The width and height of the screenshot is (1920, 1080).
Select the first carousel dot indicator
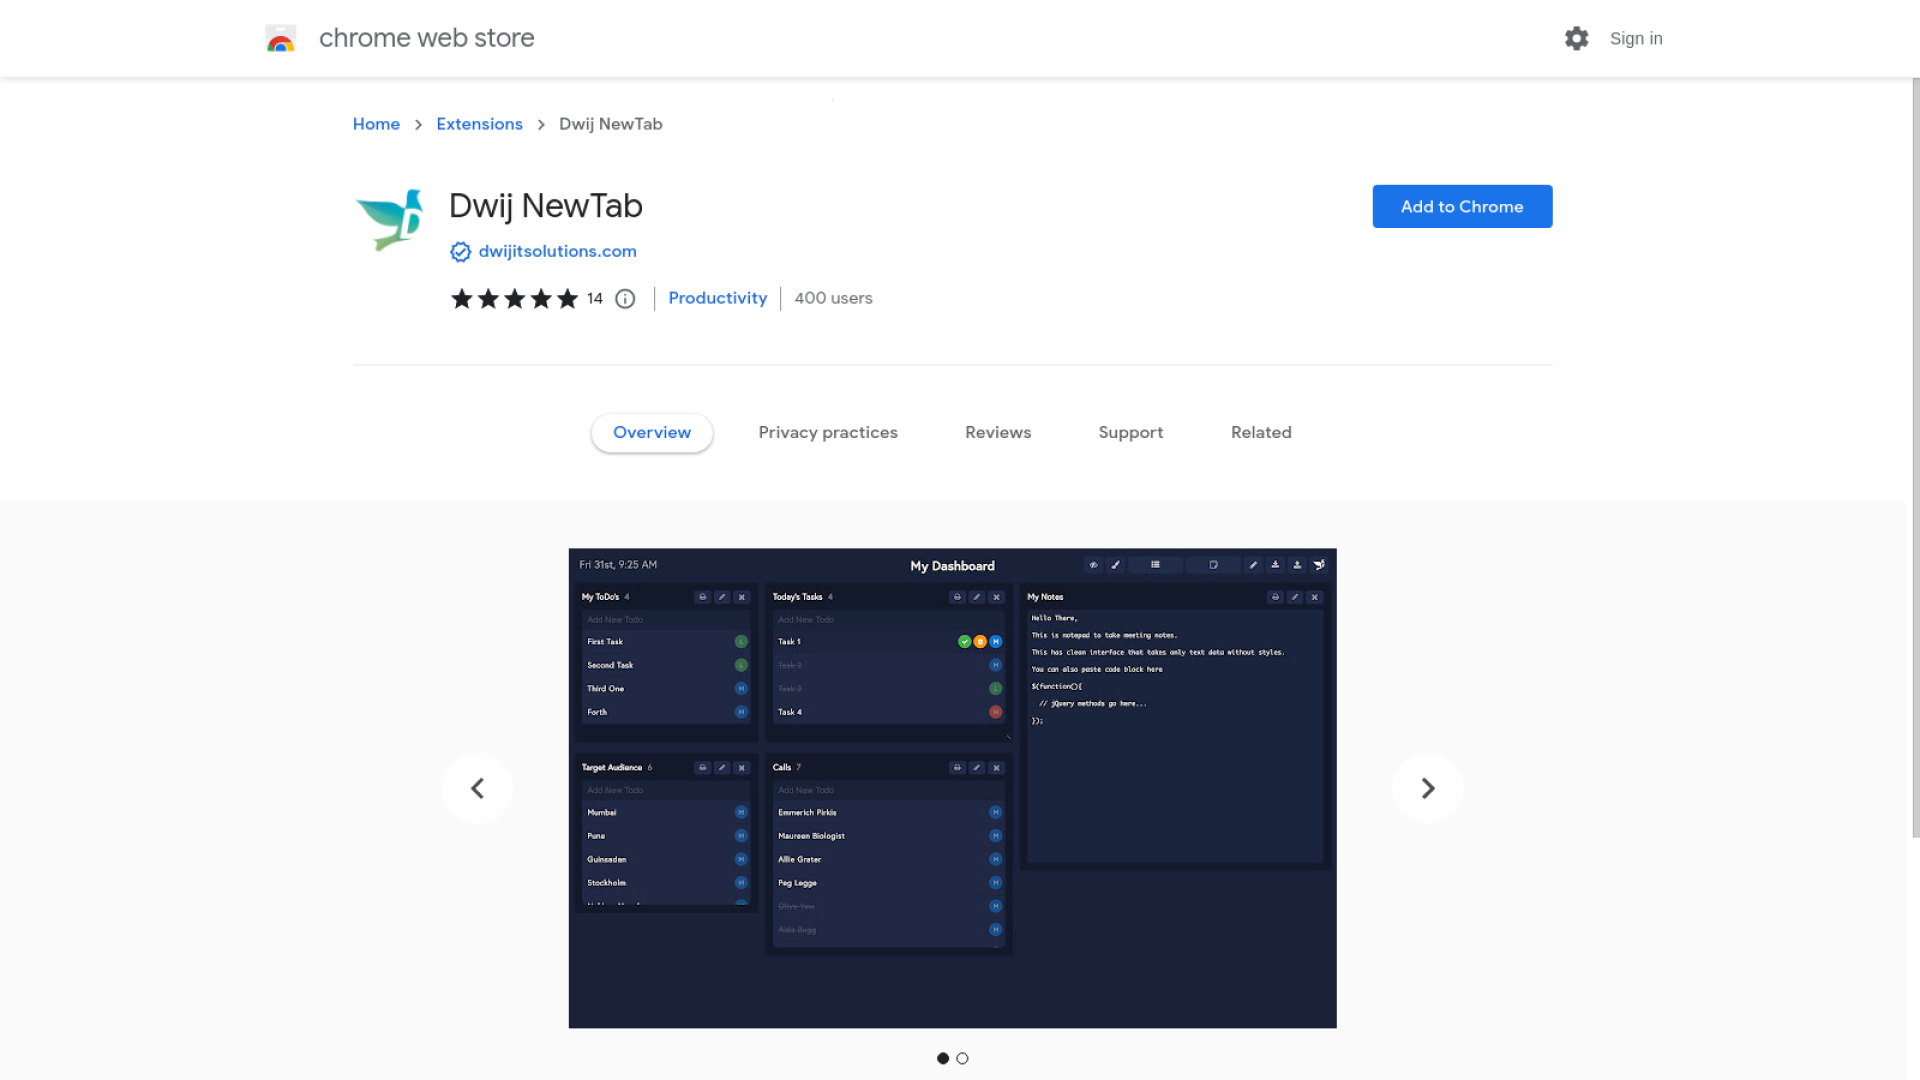943,1058
